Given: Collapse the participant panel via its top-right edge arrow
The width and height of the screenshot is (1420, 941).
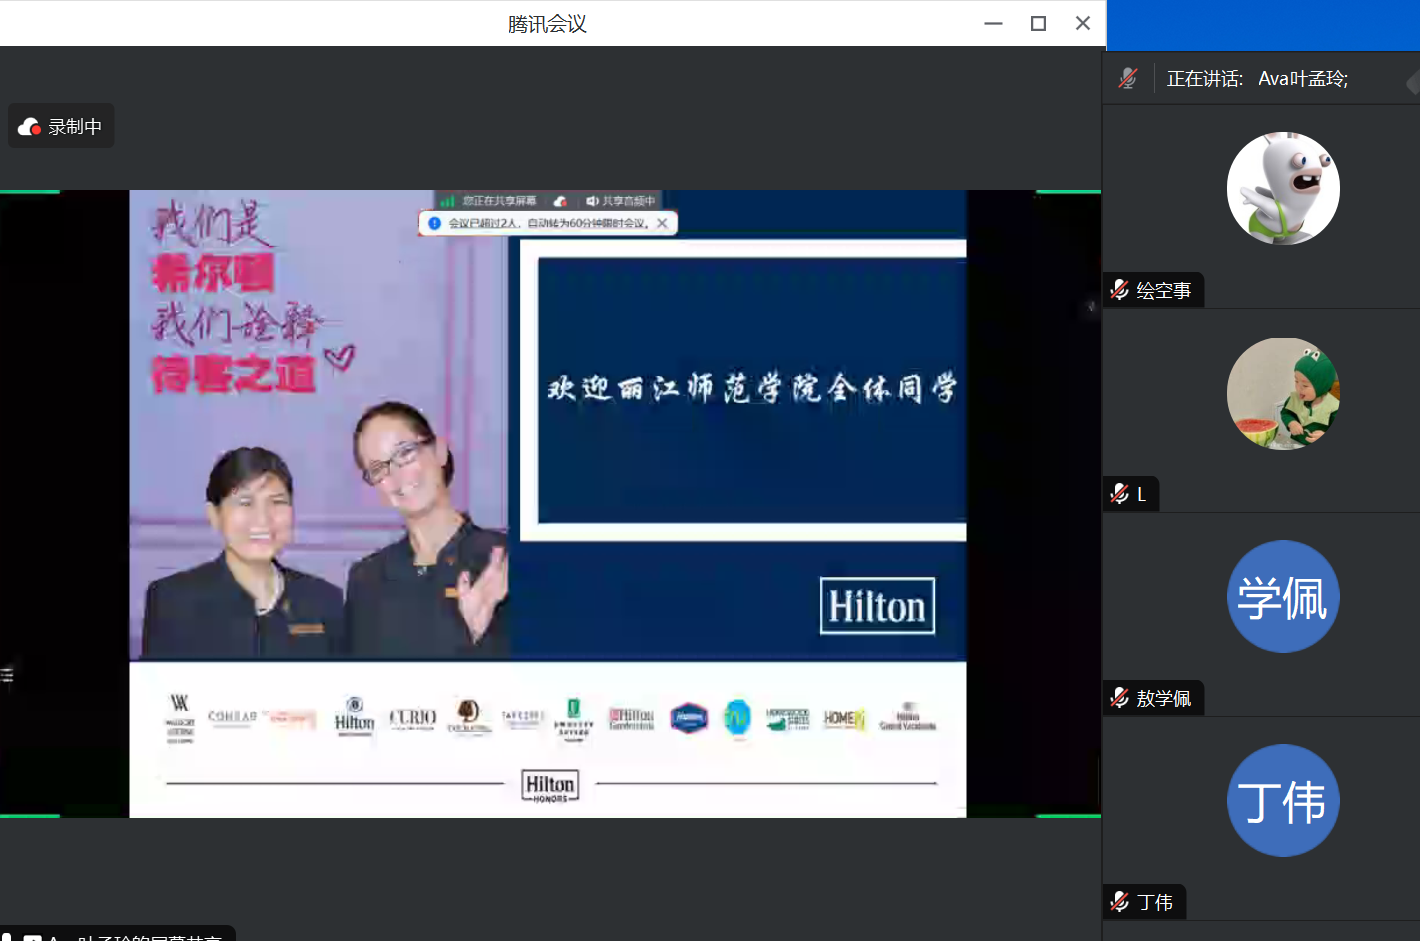Looking at the screenshot, I should tap(1412, 82).
